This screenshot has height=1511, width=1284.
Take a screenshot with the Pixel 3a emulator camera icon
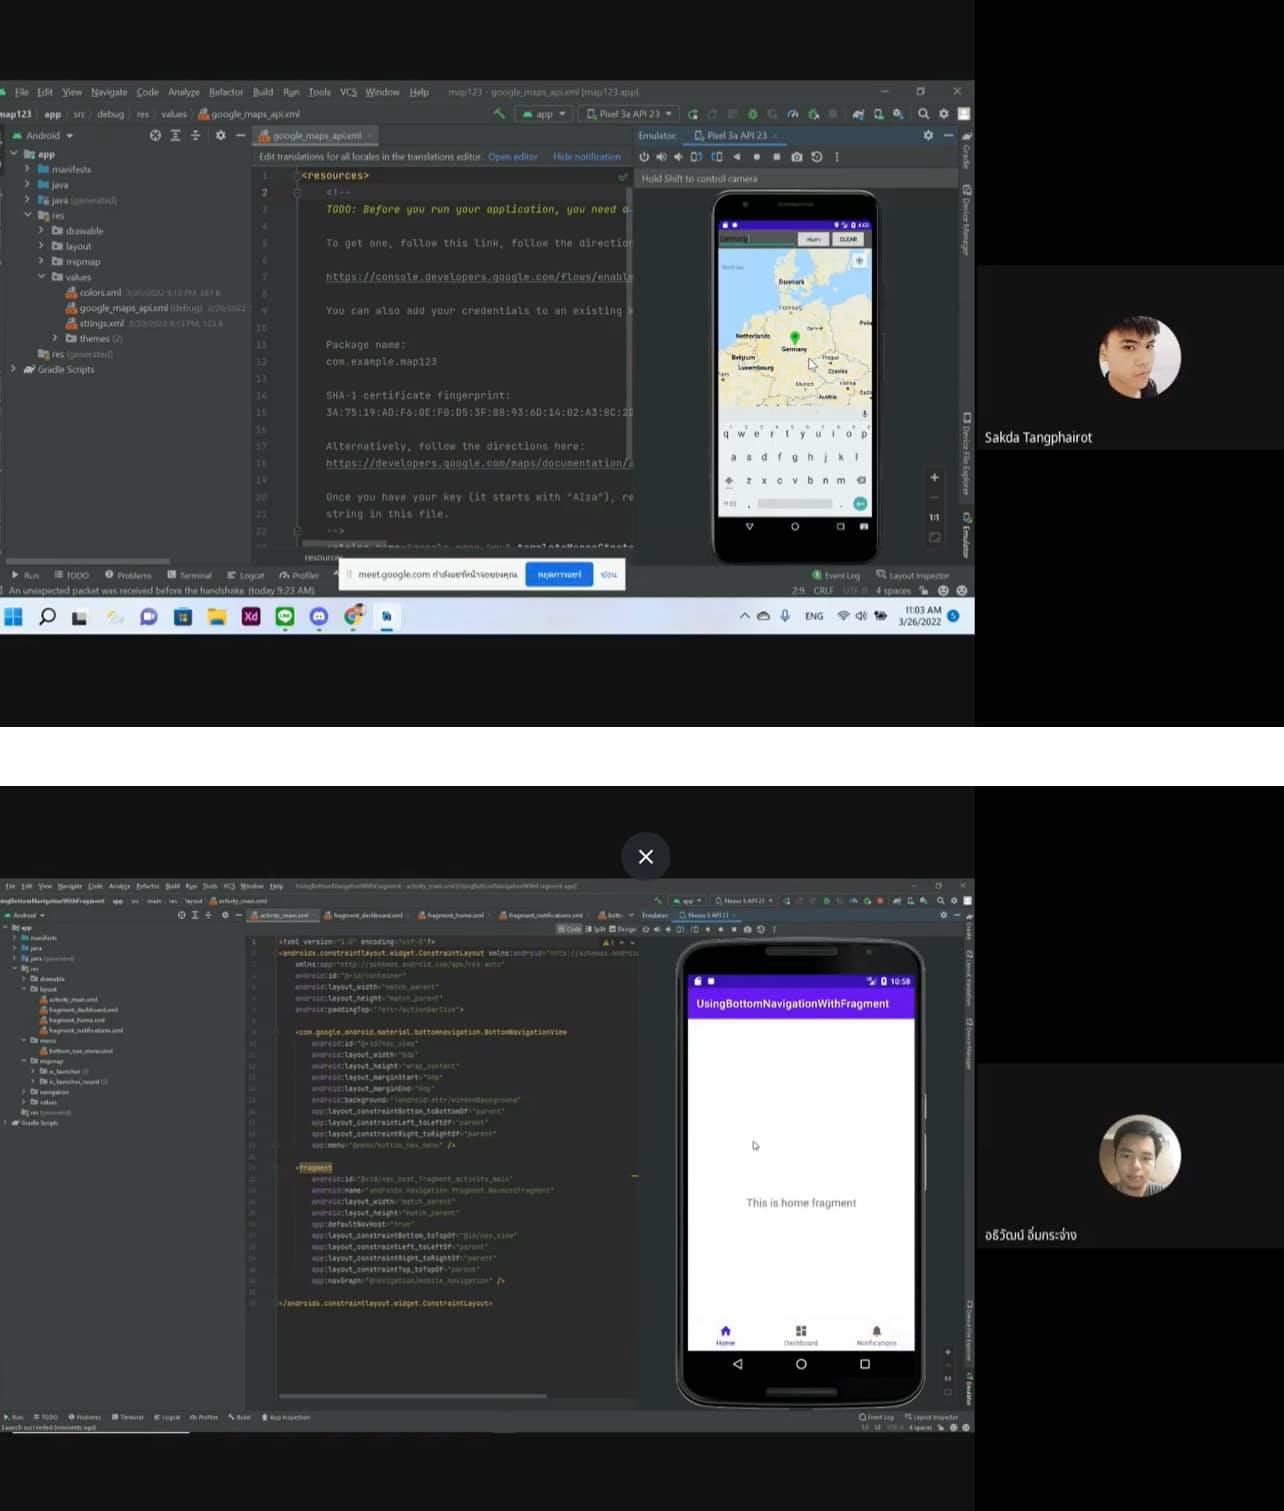(x=796, y=157)
